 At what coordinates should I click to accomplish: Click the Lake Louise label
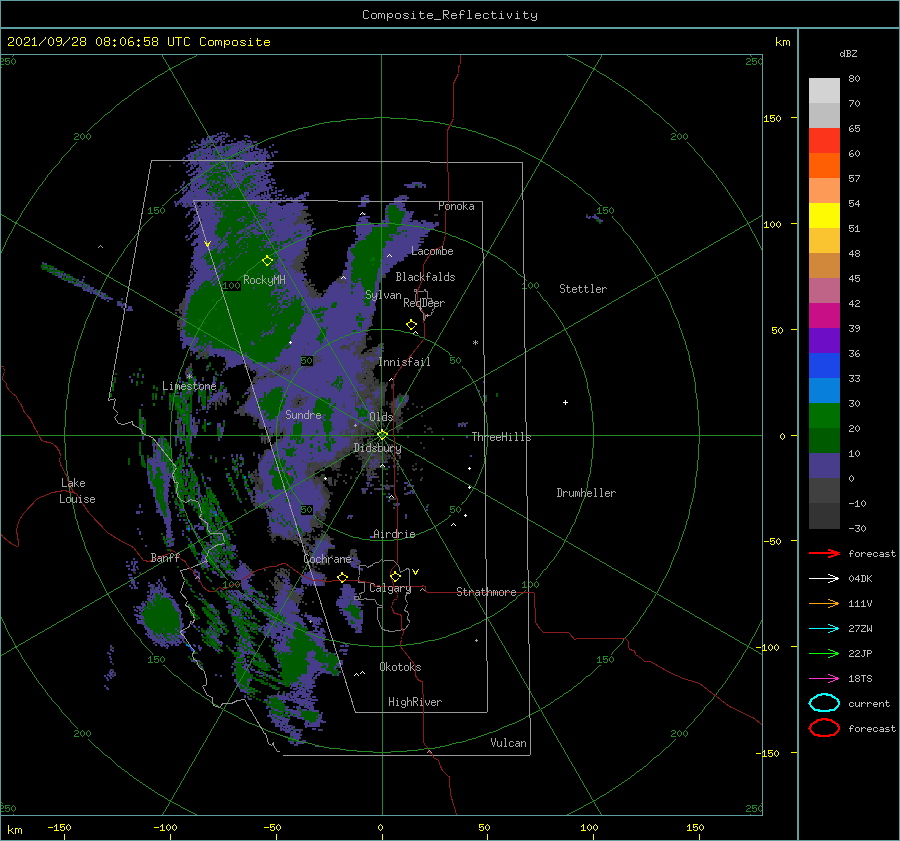(x=77, y=491)
